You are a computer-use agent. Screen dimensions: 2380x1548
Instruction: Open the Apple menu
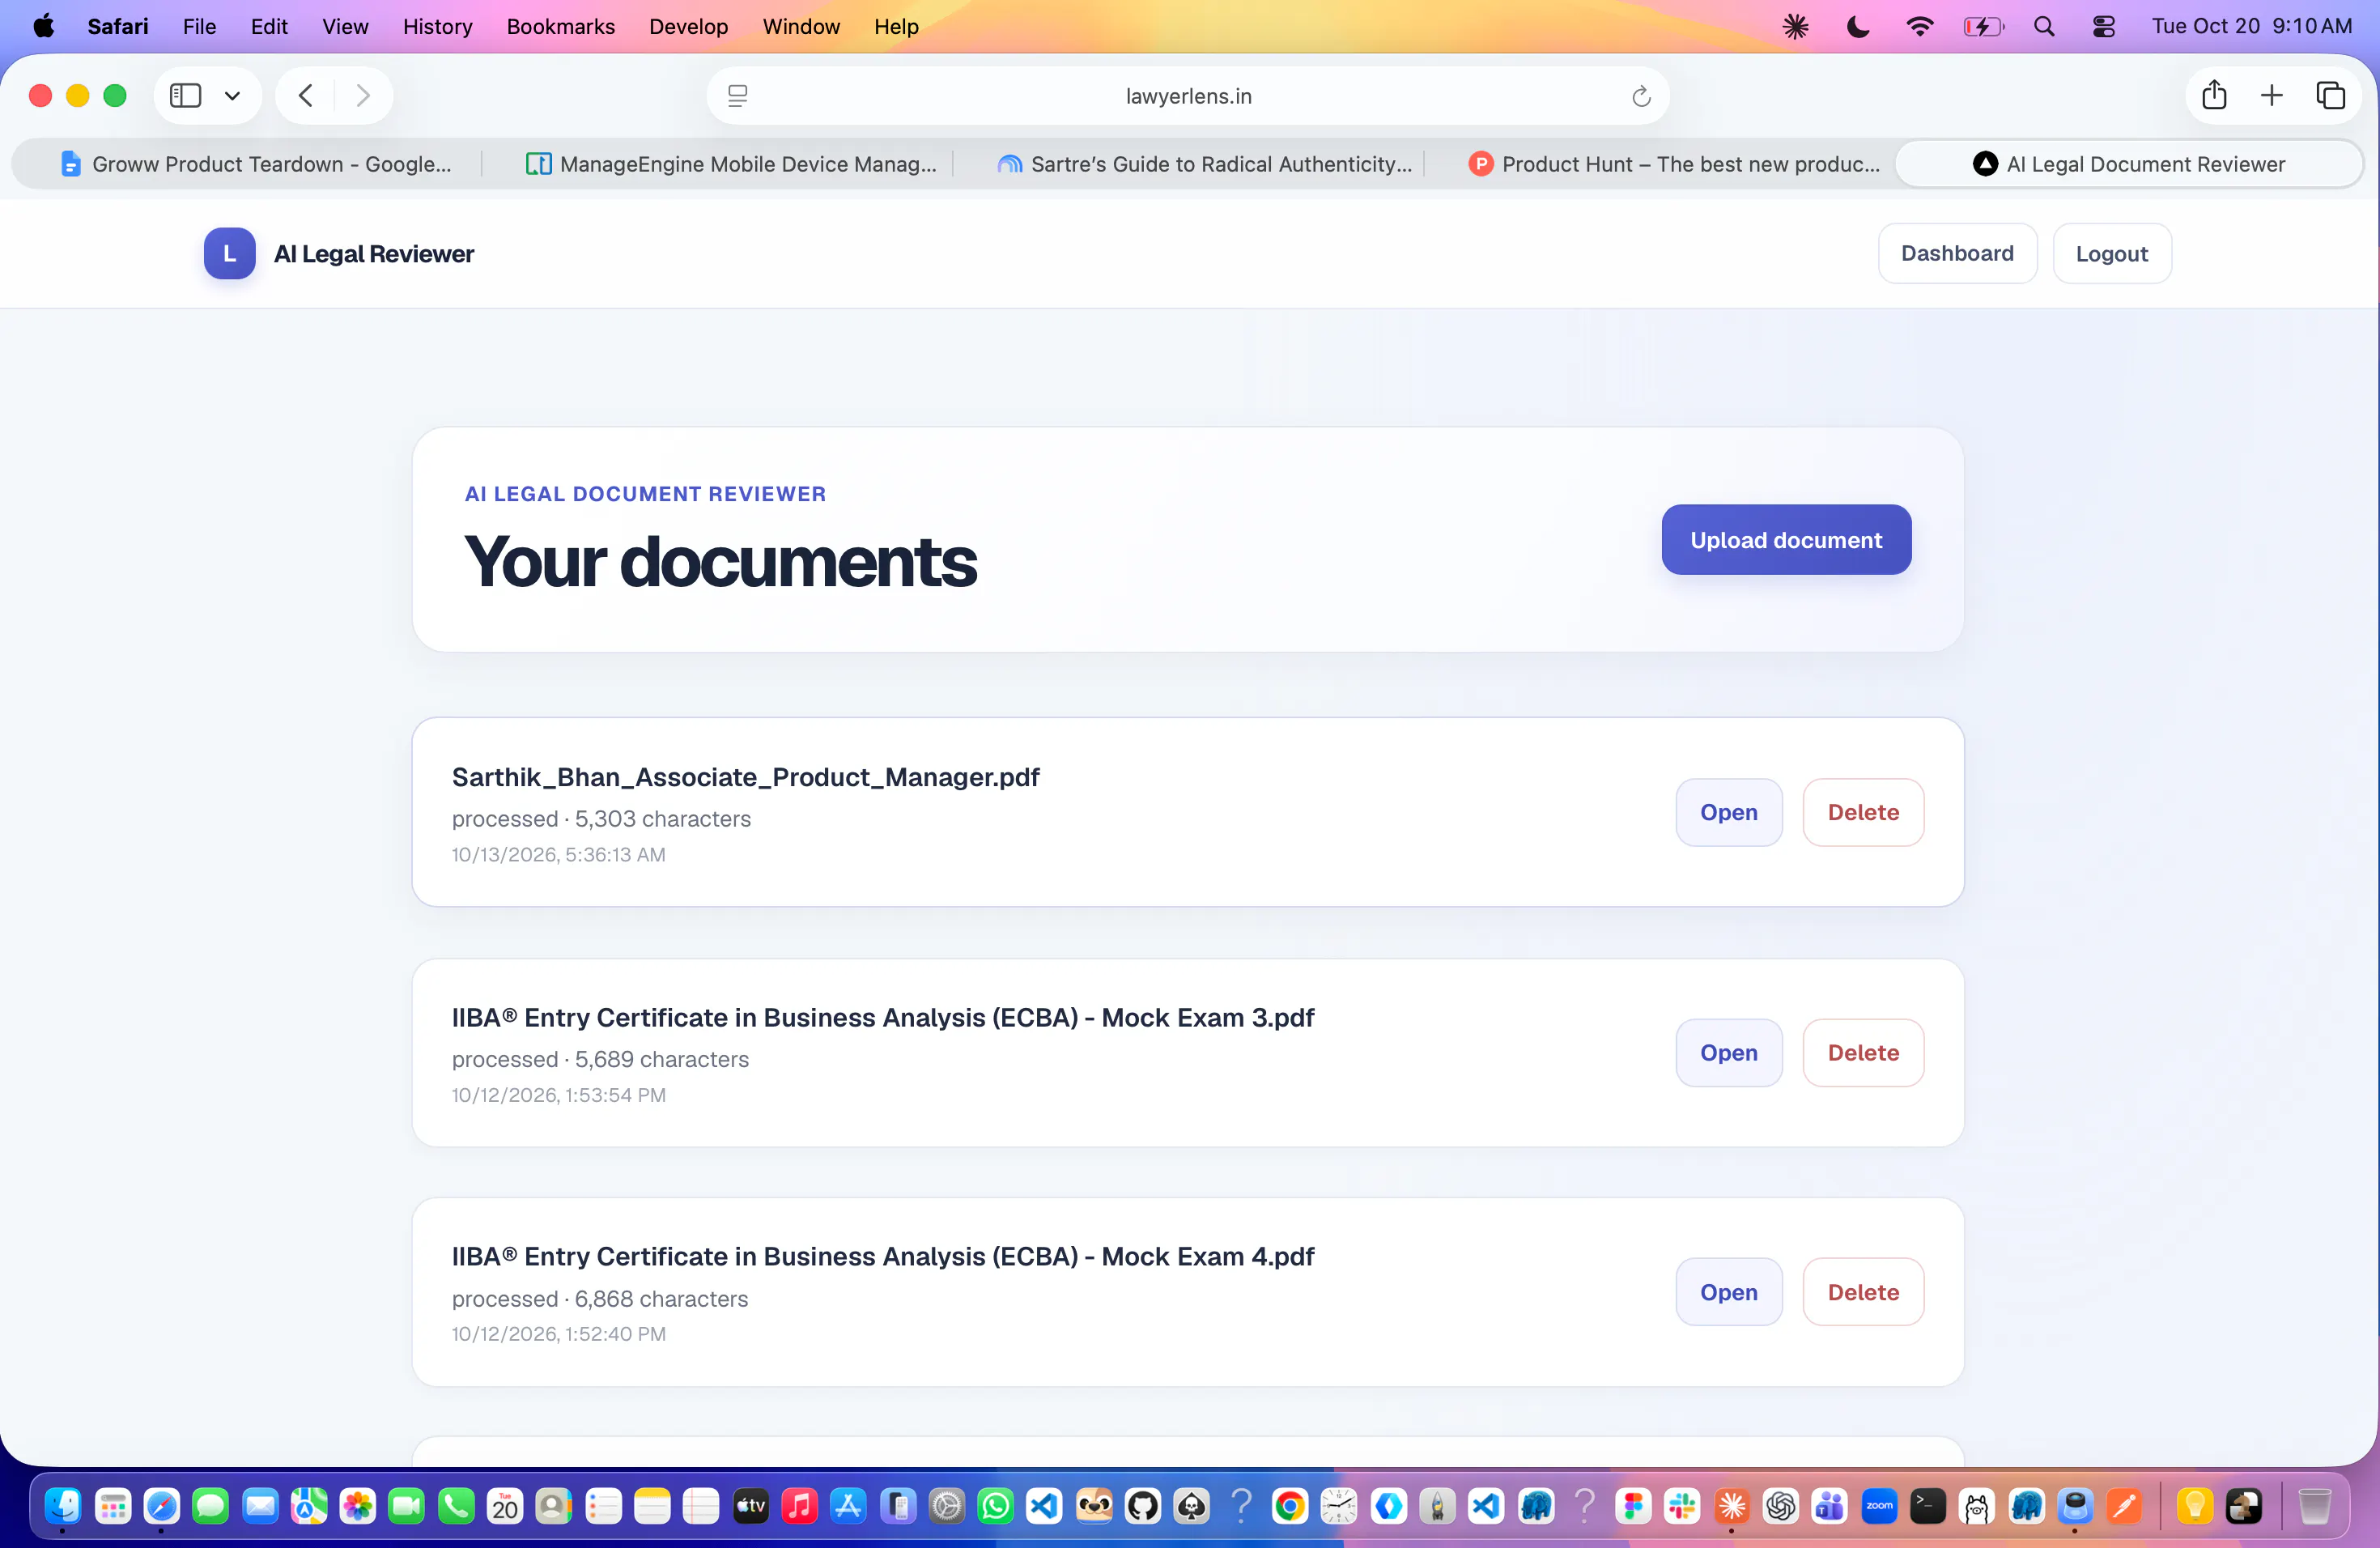point(44,26)
